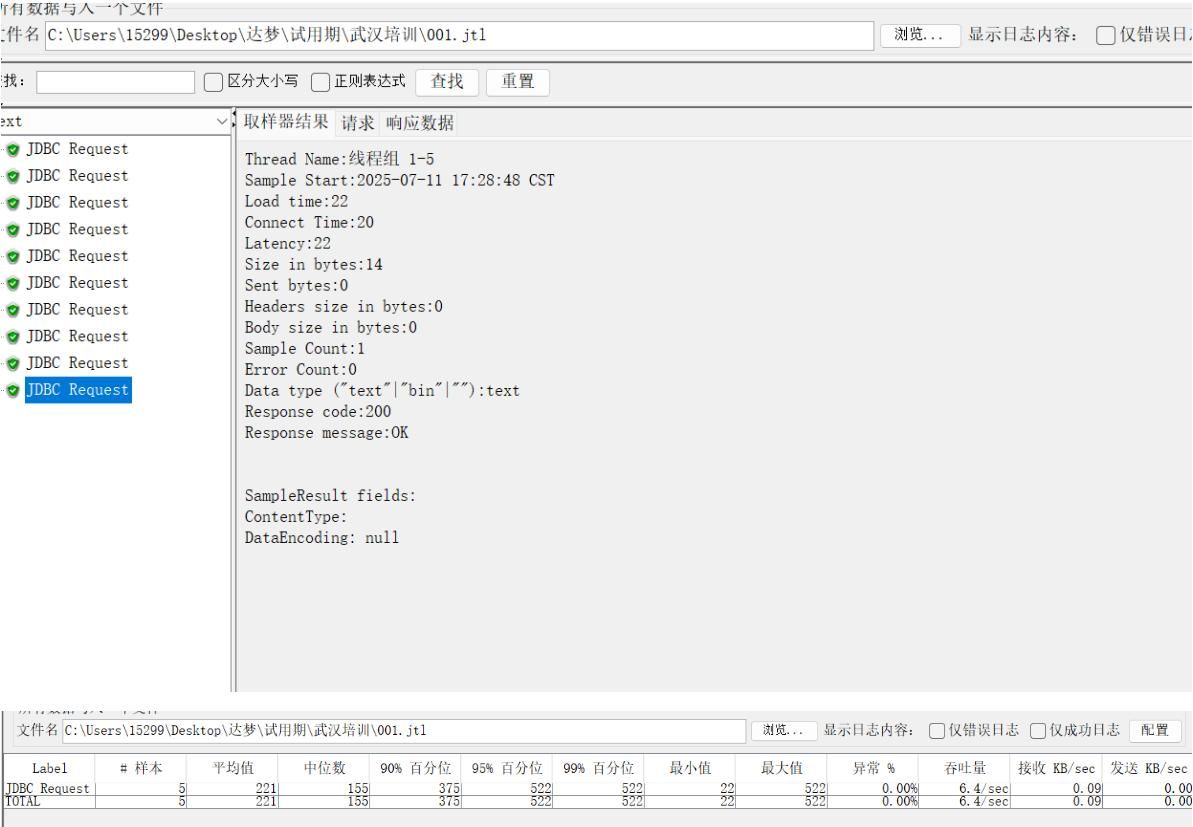Image resolution: width=1193 pixels, height=827 pixels.
Task: Toggle the 正则表达式 checkbox
Action: tap(320, 81)
